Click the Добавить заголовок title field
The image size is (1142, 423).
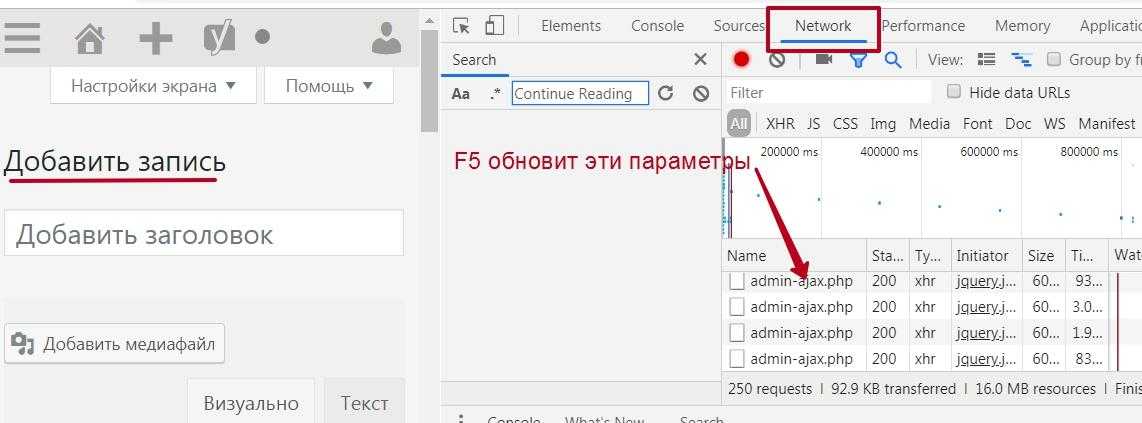coord(204,234)
